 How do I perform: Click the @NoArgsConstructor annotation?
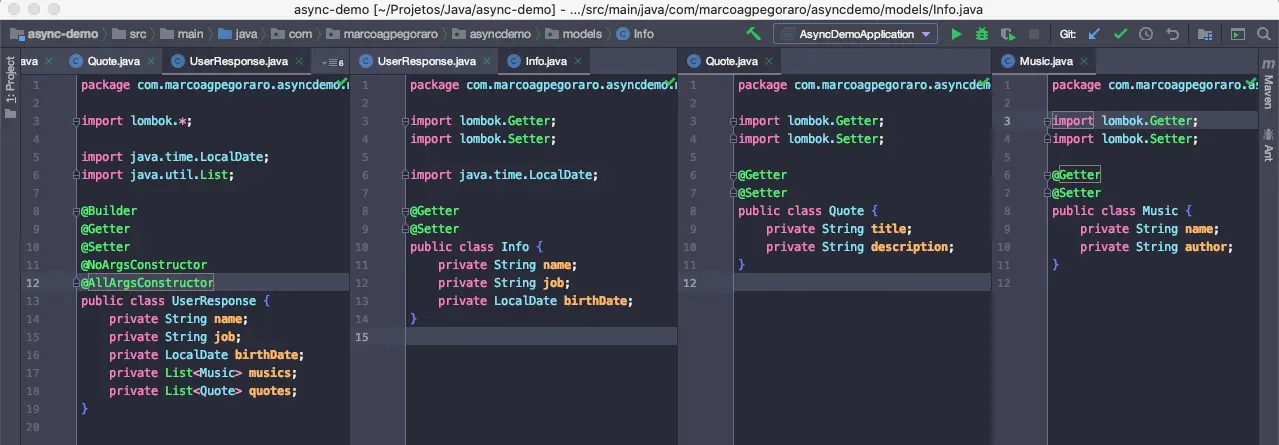(144, 265)
